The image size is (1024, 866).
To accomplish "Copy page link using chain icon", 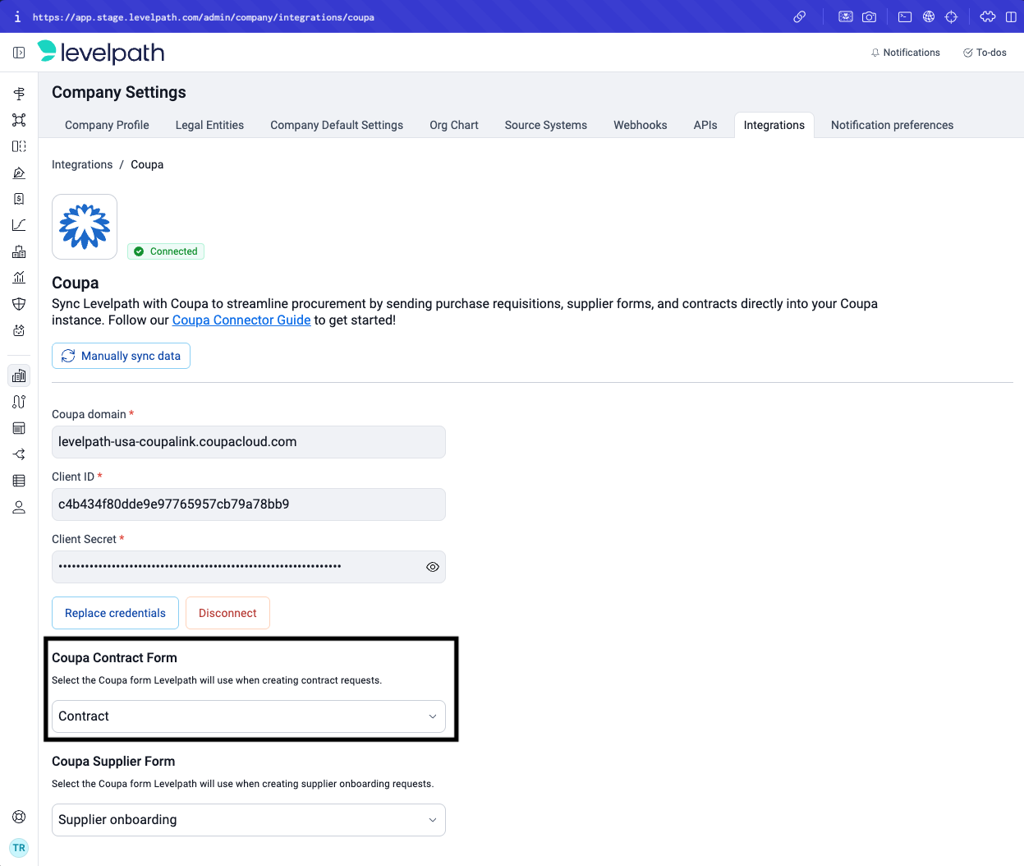I will (x=799, y=17).
